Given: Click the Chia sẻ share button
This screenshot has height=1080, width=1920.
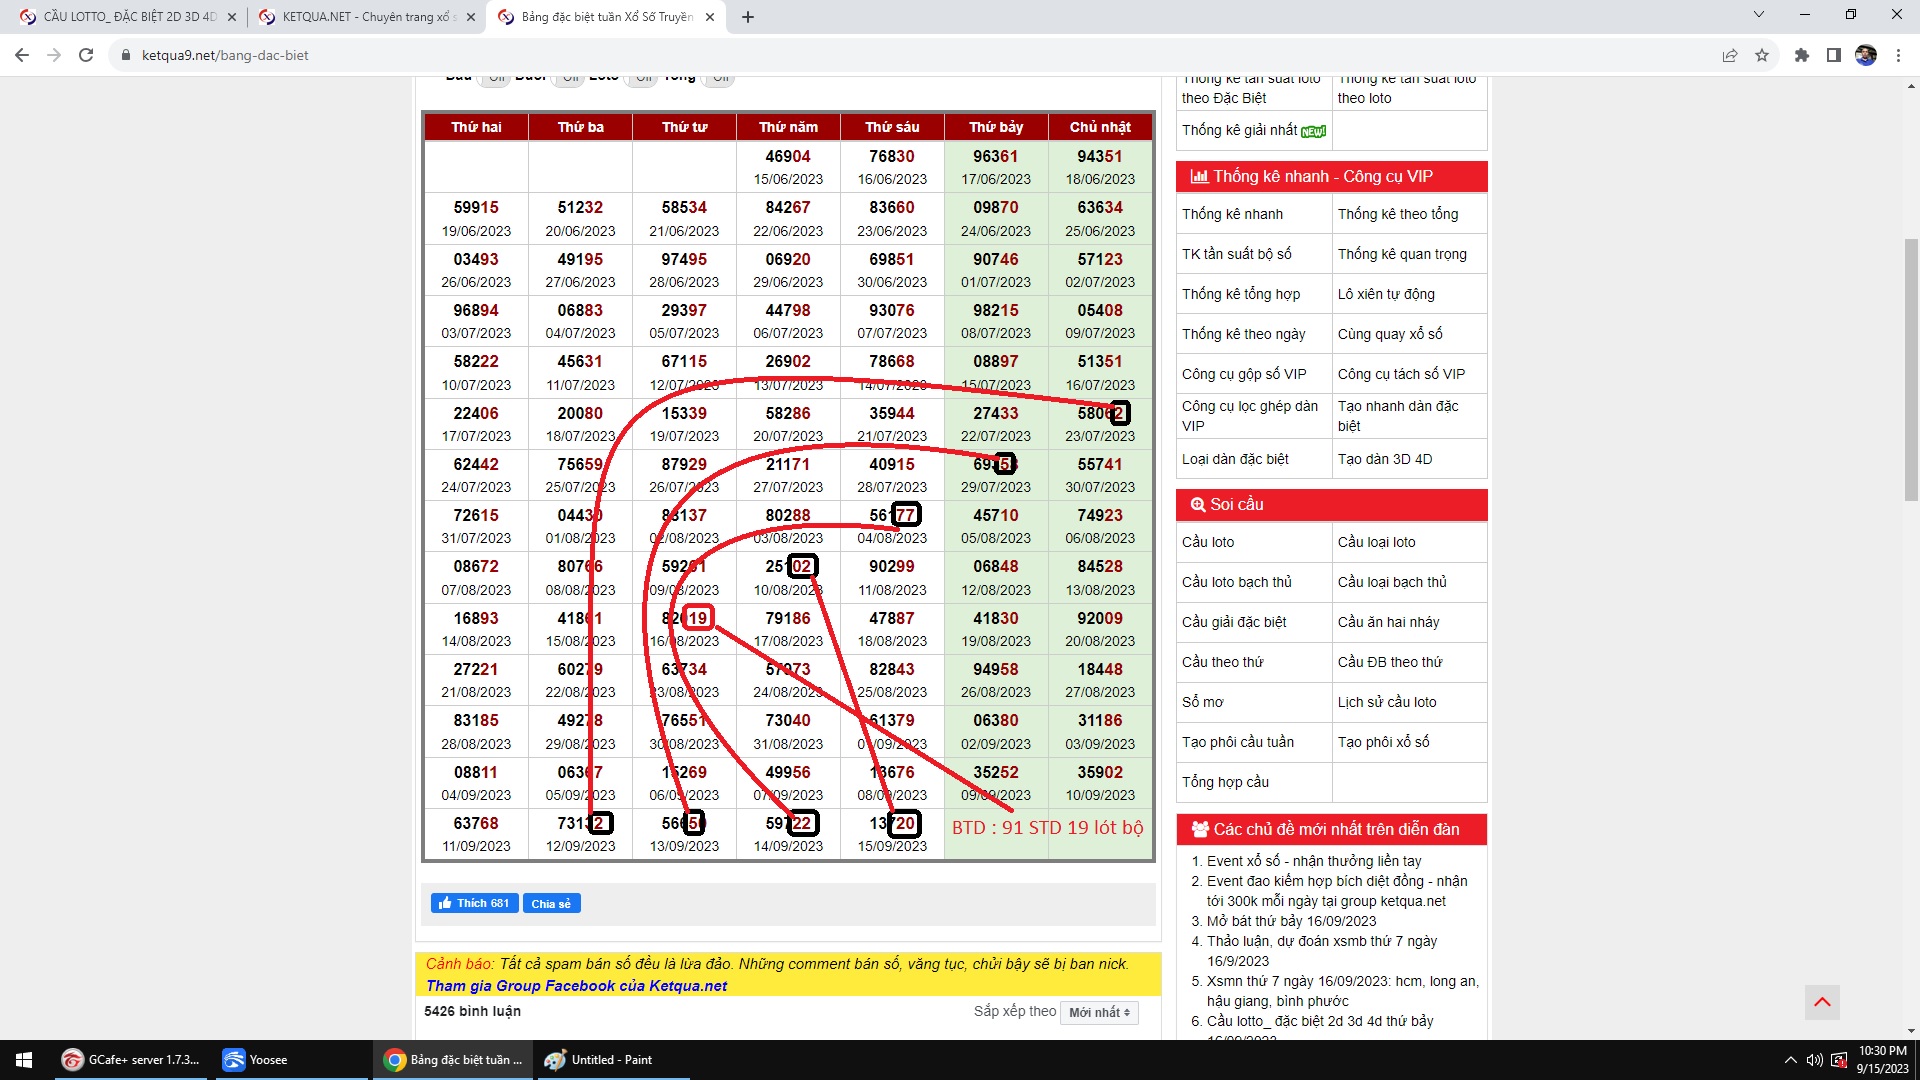Looking at the screenshot, I should [x=551, y=903].
